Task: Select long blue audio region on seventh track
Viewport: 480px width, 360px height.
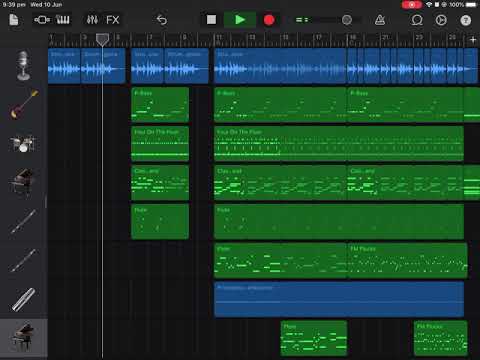Action: click(x=339, y=299)
